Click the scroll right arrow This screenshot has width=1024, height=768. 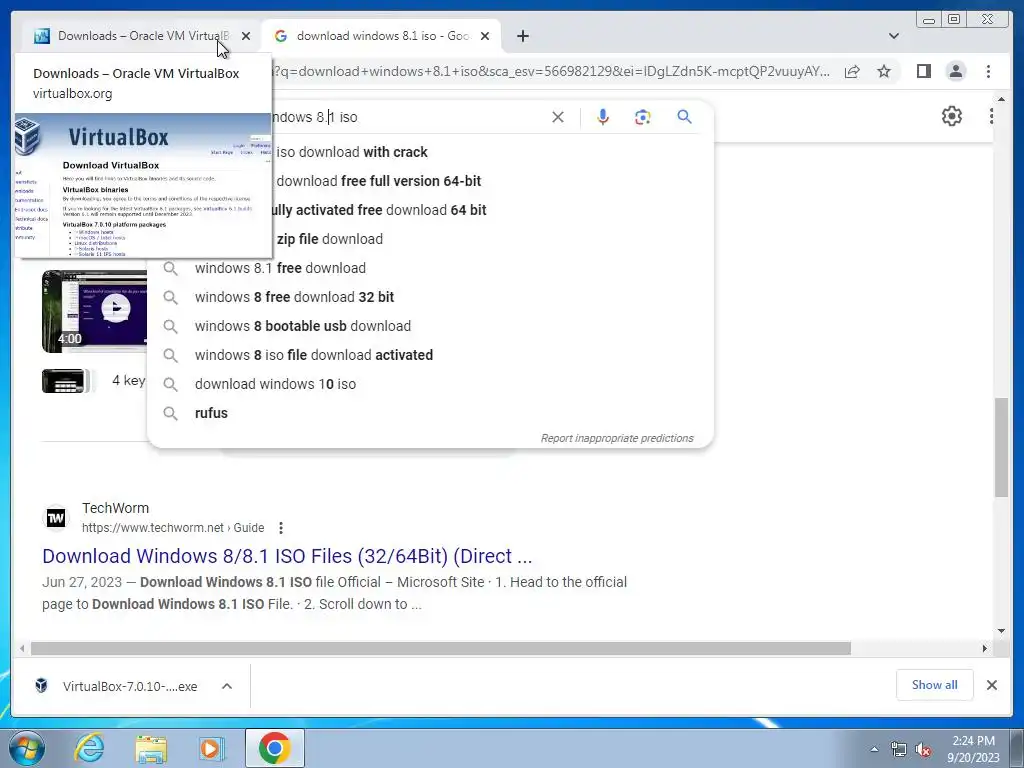[985, 648]
